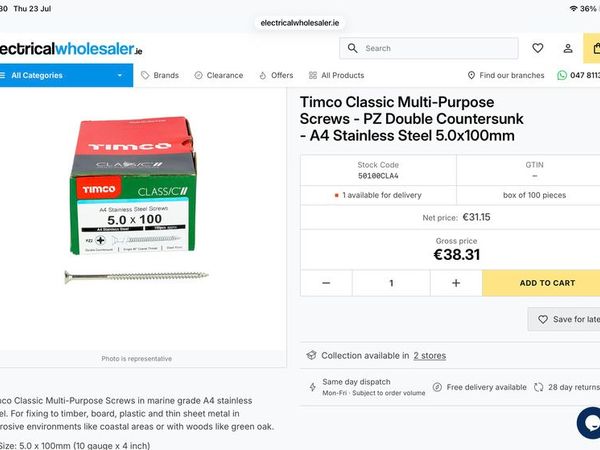Open the user account icon
The width and height of the screenshot is (600, 450).
click(568, 48)
